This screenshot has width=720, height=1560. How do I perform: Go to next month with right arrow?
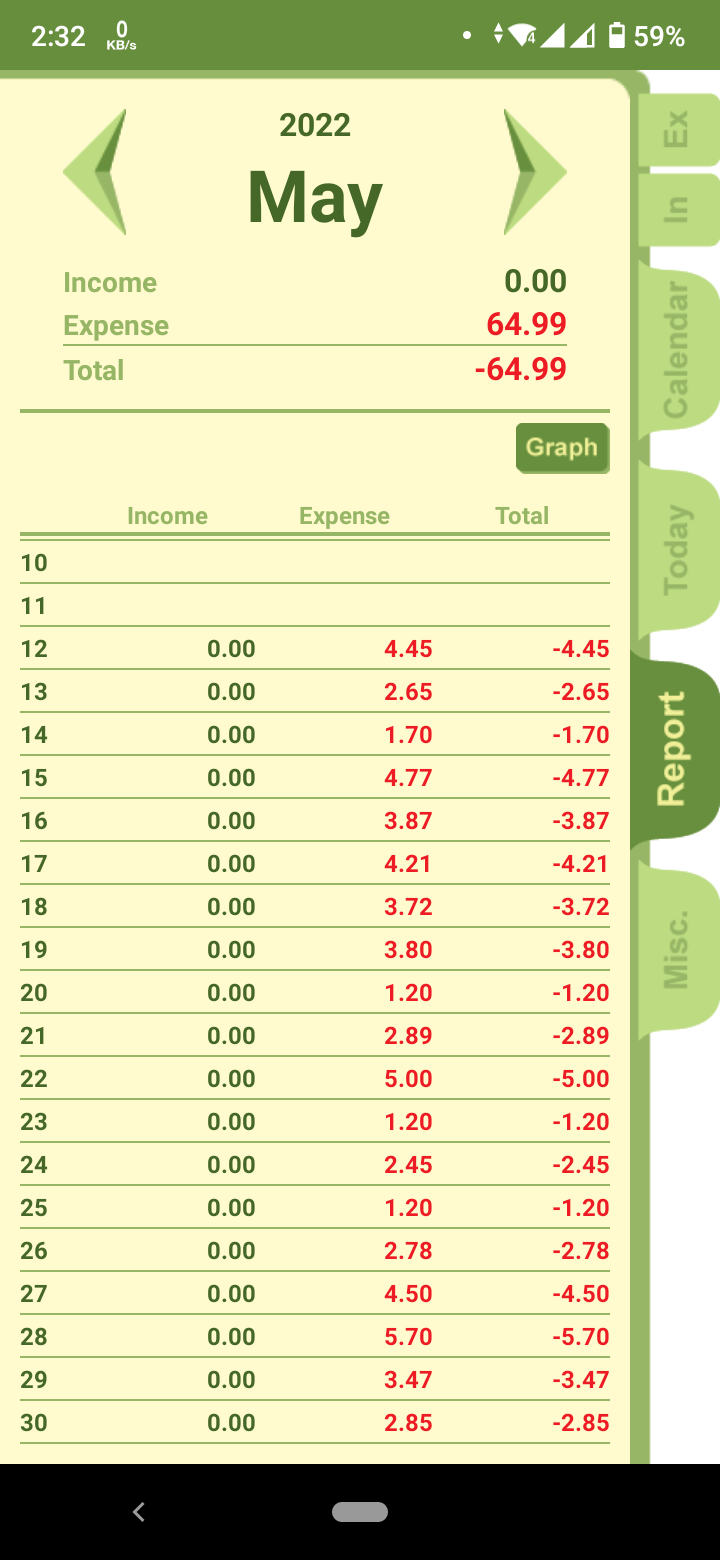pos(535,172)
